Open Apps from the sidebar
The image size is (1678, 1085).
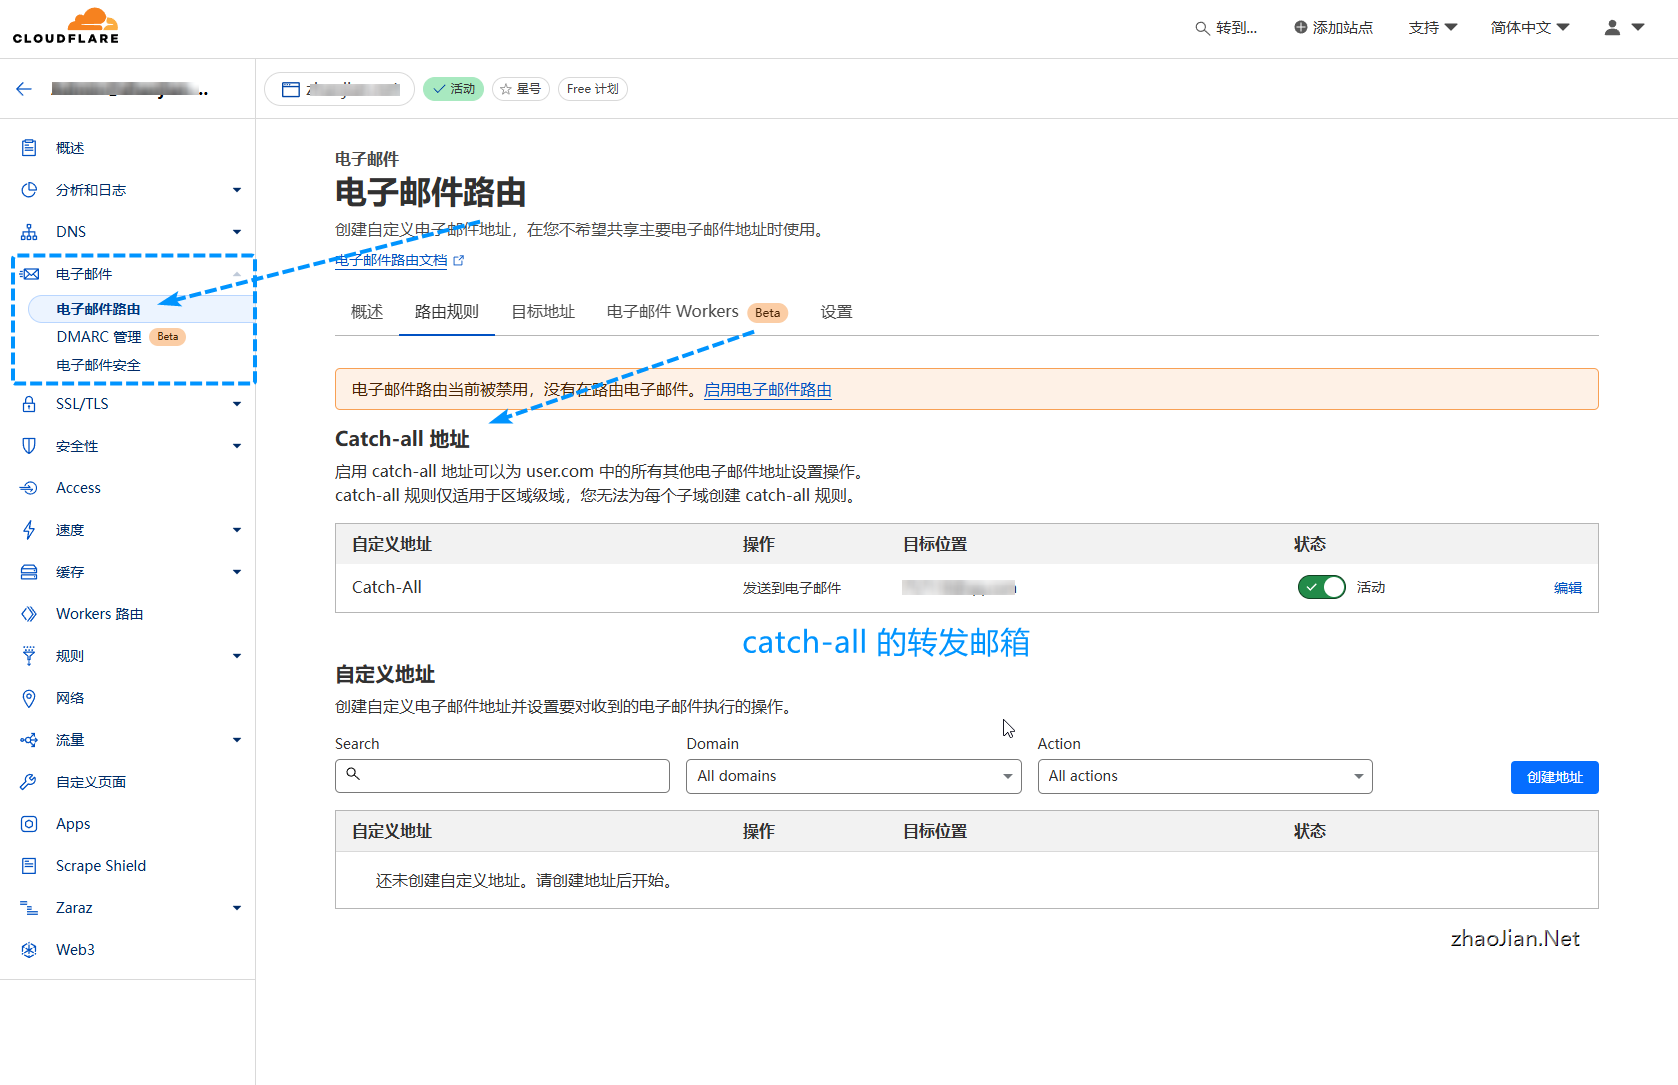coord(29,823)
